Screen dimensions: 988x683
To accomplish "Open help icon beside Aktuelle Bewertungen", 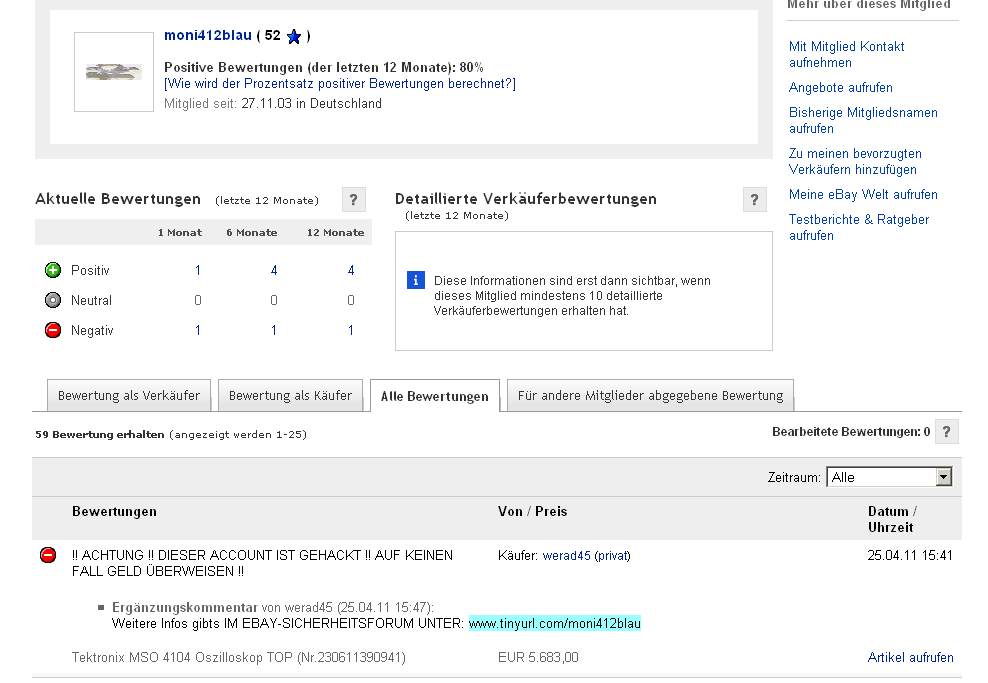I will tap(353, 200).
